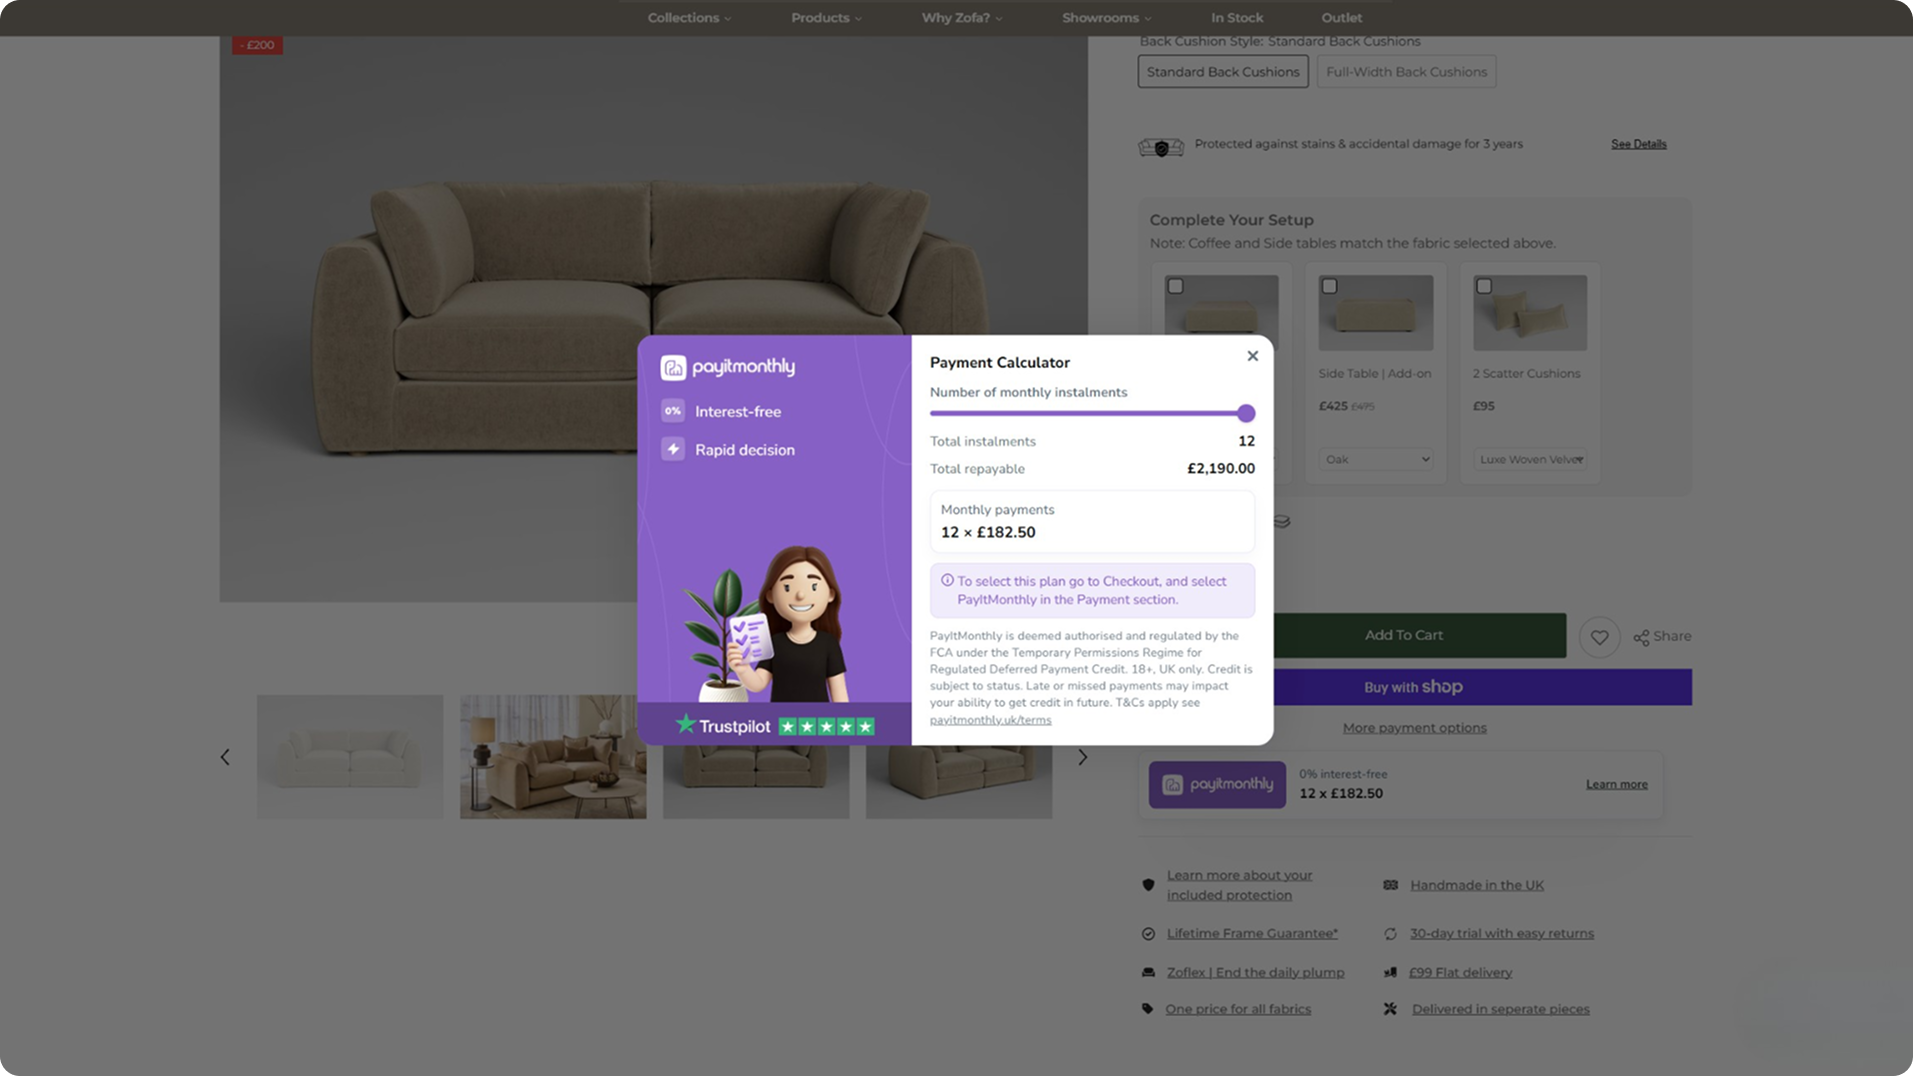The height and width of the screenshot is (1076, 1913).
Task: Click the payitmonthly badge below payment options
Action: coord(1217,785)
